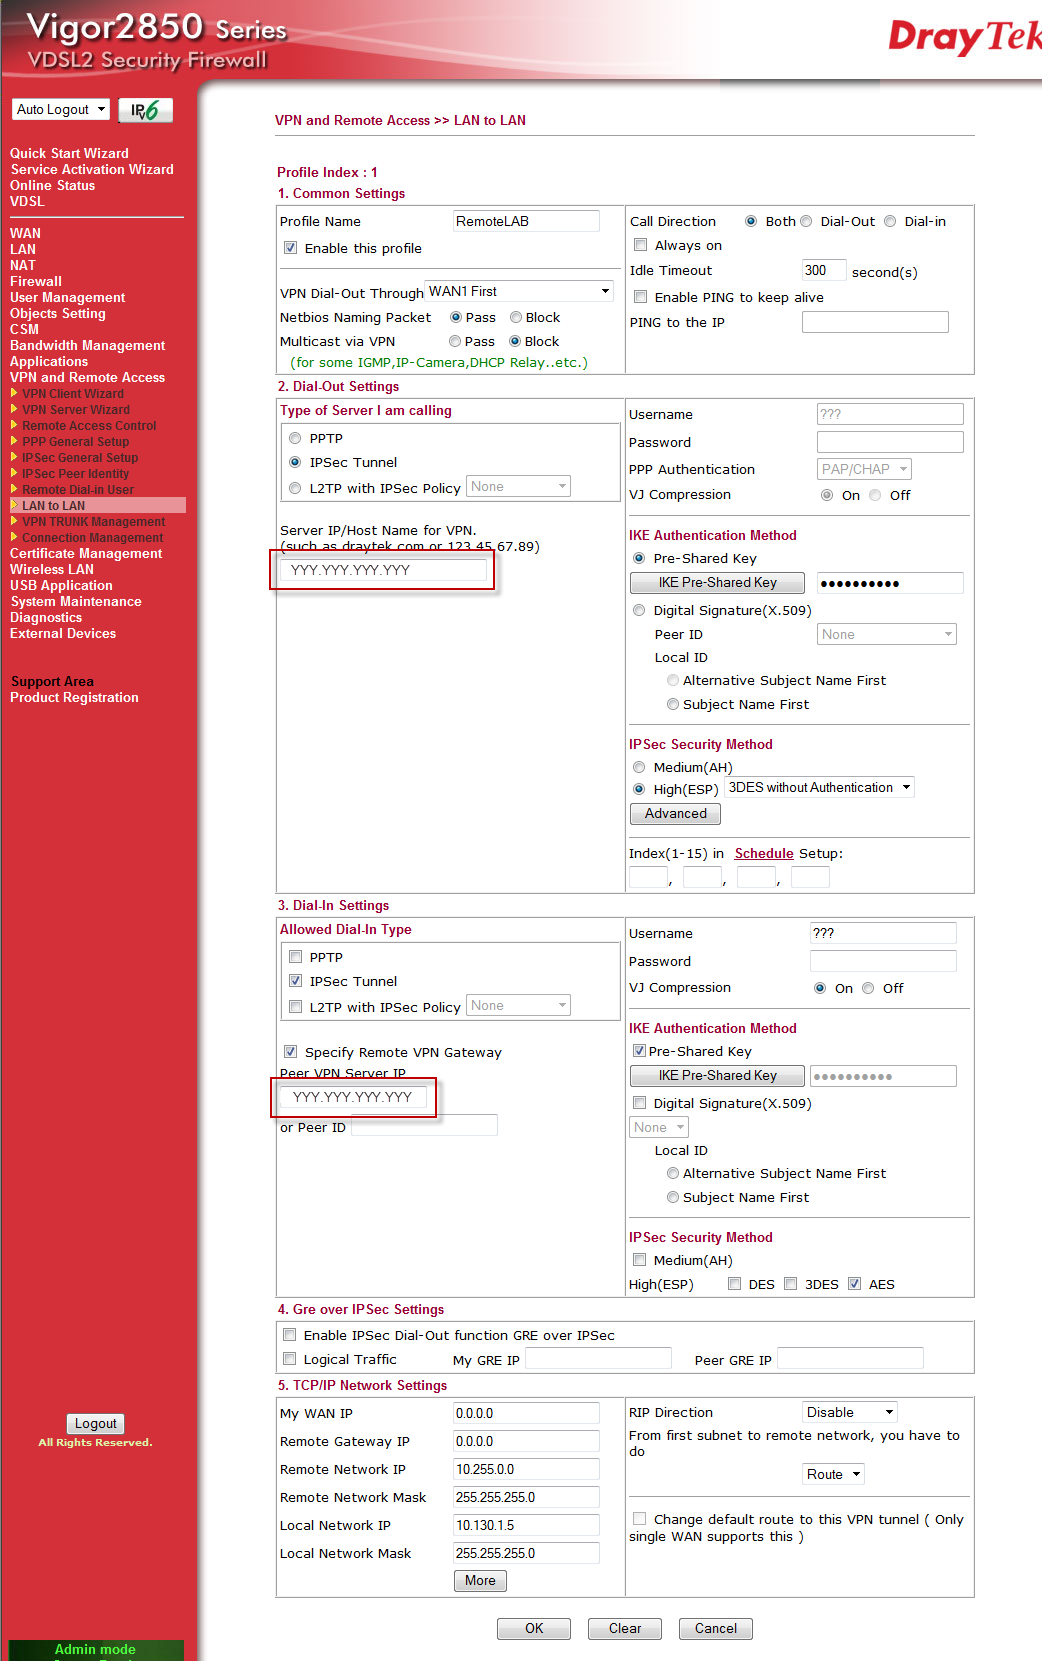Viewport: 1042px width, 1661px height.
Task: Check the Always on checkbox
Action: tap(641, 245)
